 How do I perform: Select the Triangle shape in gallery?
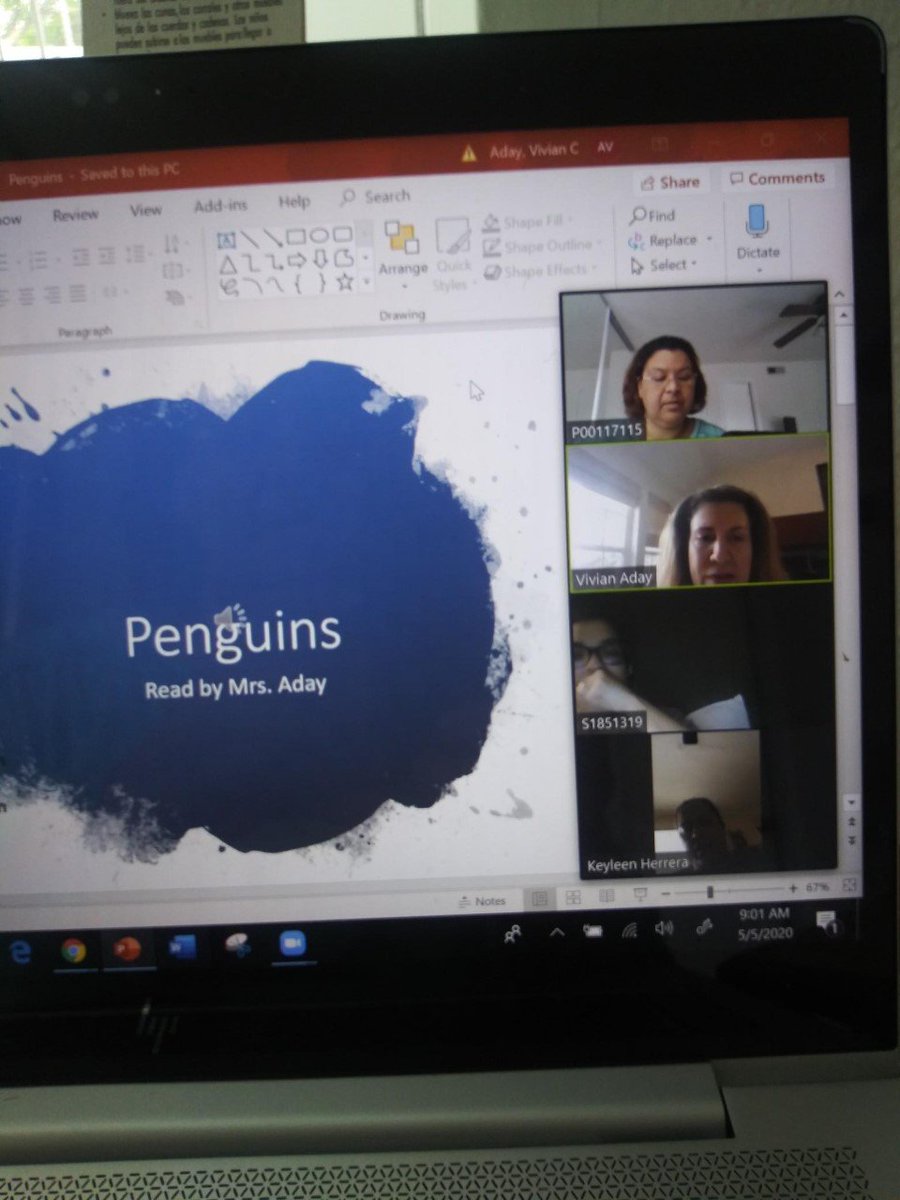[x=228, y=264]
